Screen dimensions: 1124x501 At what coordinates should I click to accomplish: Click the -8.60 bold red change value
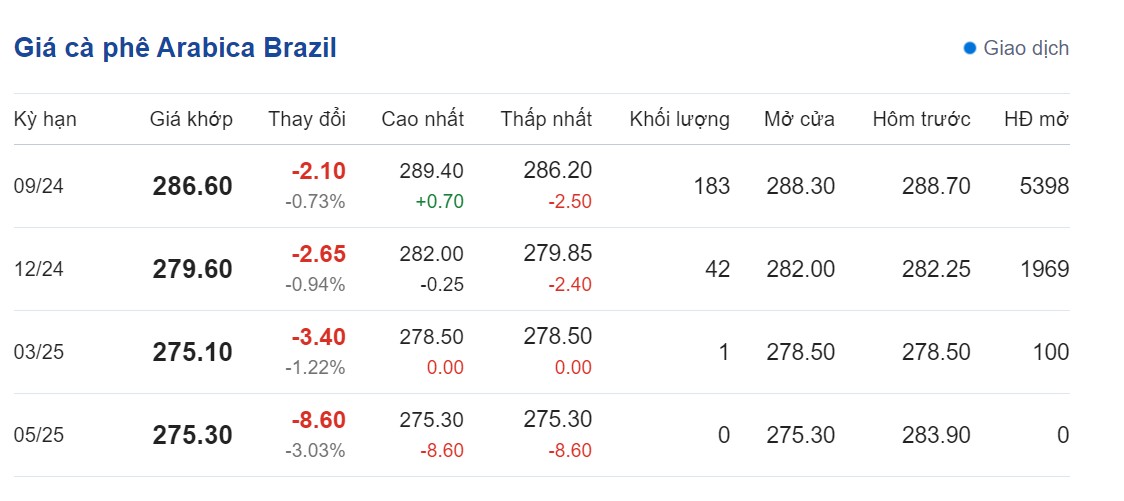[318, 420]
